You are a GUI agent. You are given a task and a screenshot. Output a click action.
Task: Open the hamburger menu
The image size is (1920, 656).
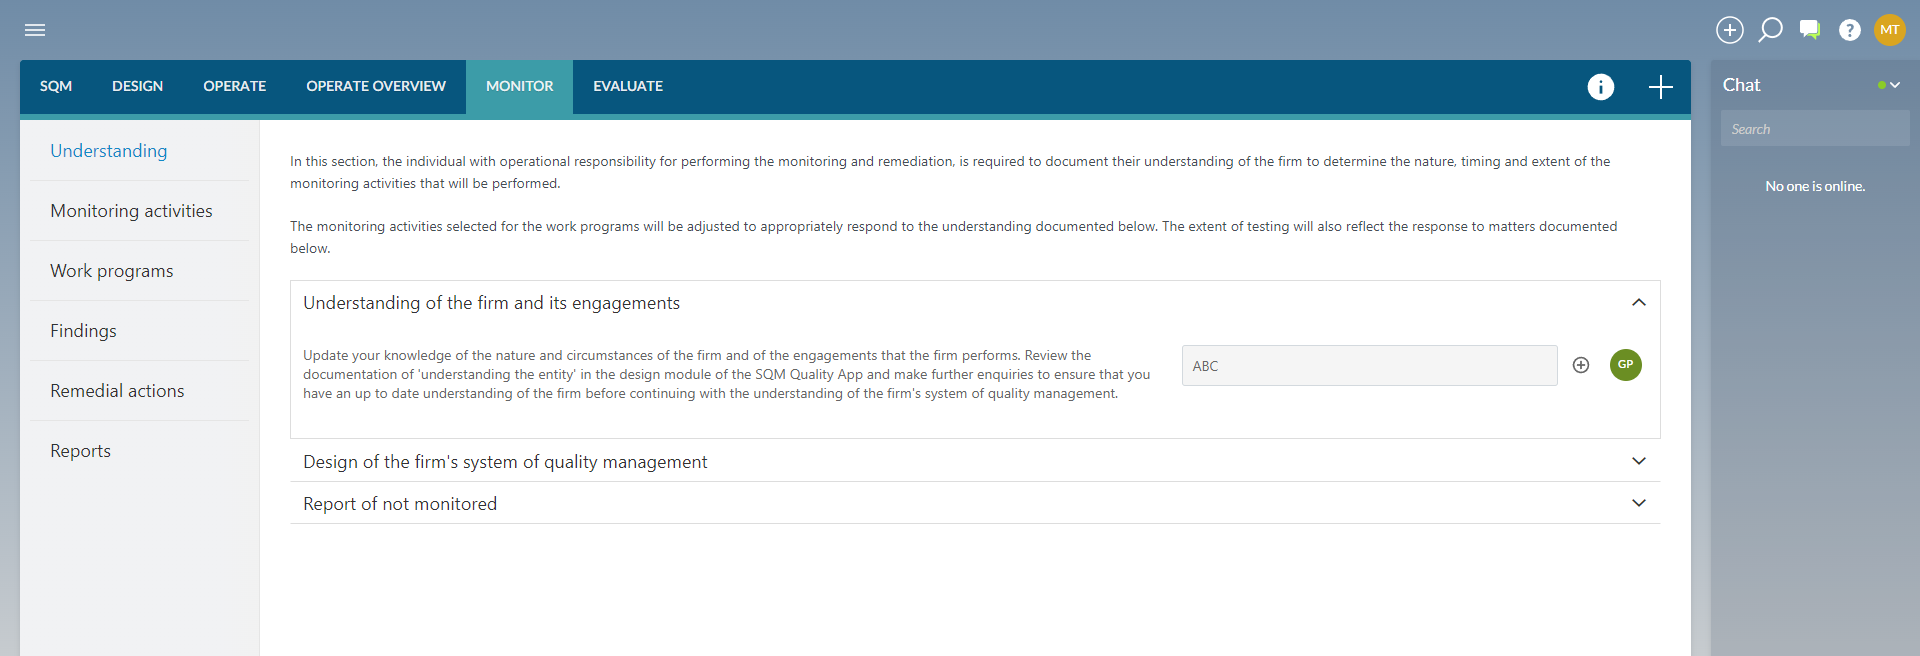point(35,30)
